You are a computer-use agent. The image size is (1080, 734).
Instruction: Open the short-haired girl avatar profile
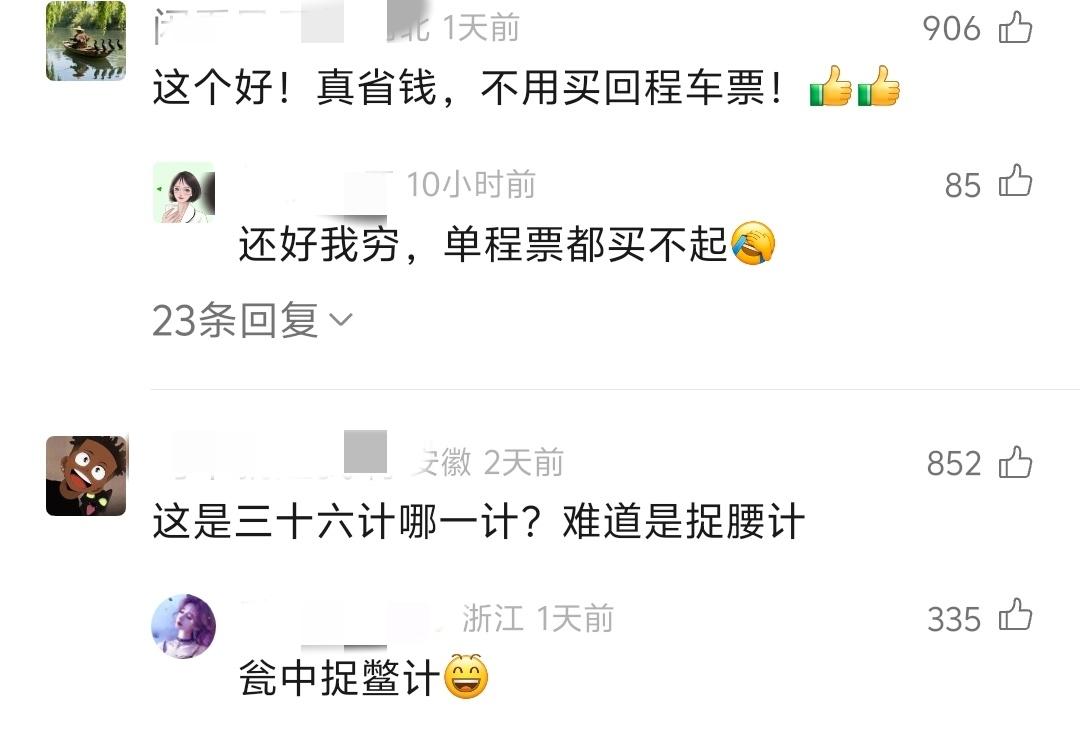coord(184,193)
